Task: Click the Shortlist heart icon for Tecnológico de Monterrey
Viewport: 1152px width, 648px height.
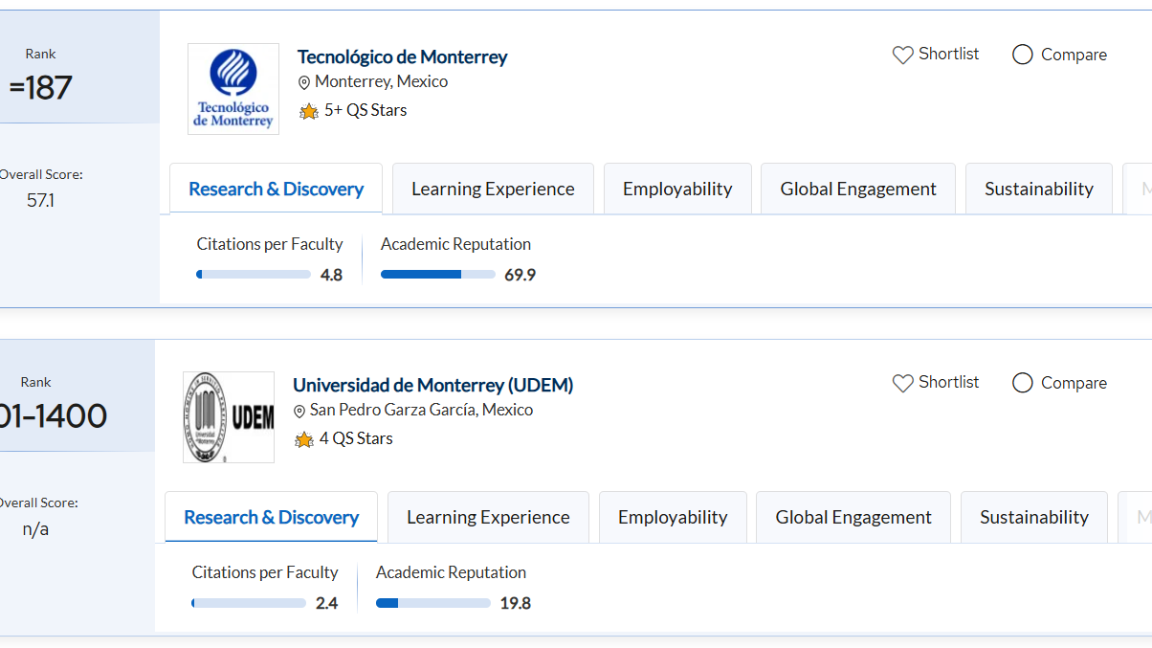Action: pos(902,54)
